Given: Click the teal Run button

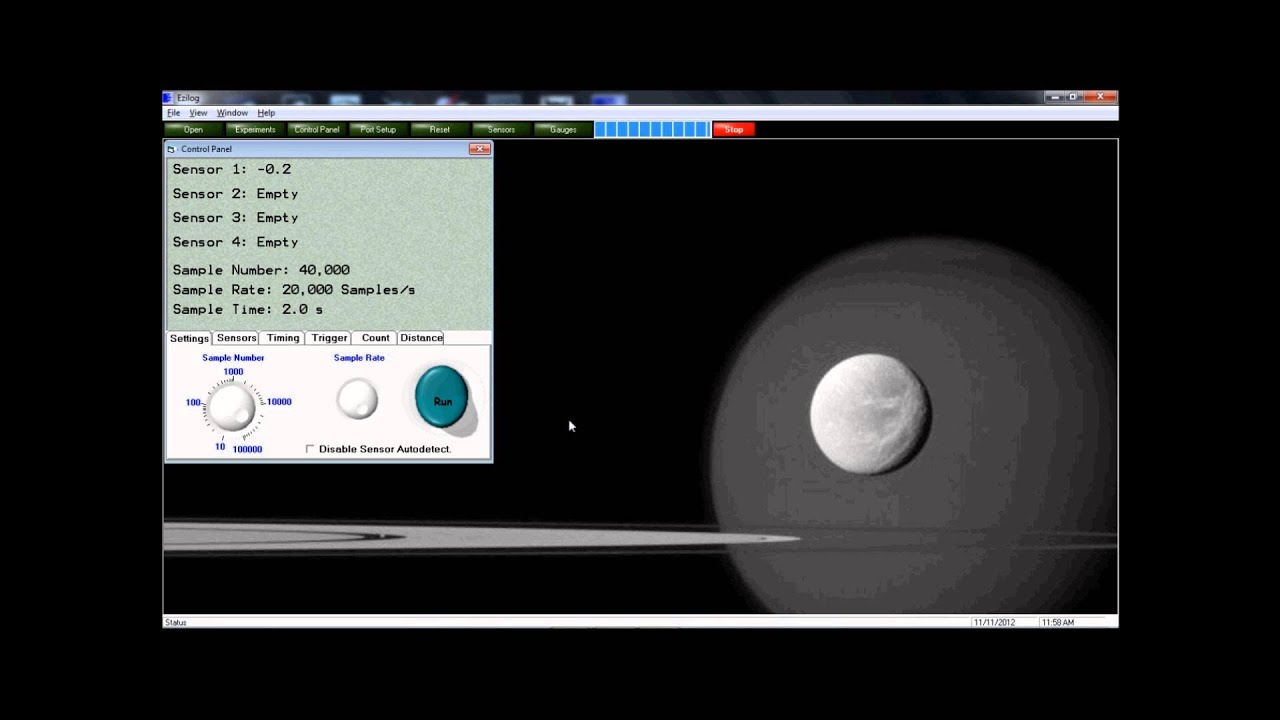Looking at the screenshot, I should point(442,397).
